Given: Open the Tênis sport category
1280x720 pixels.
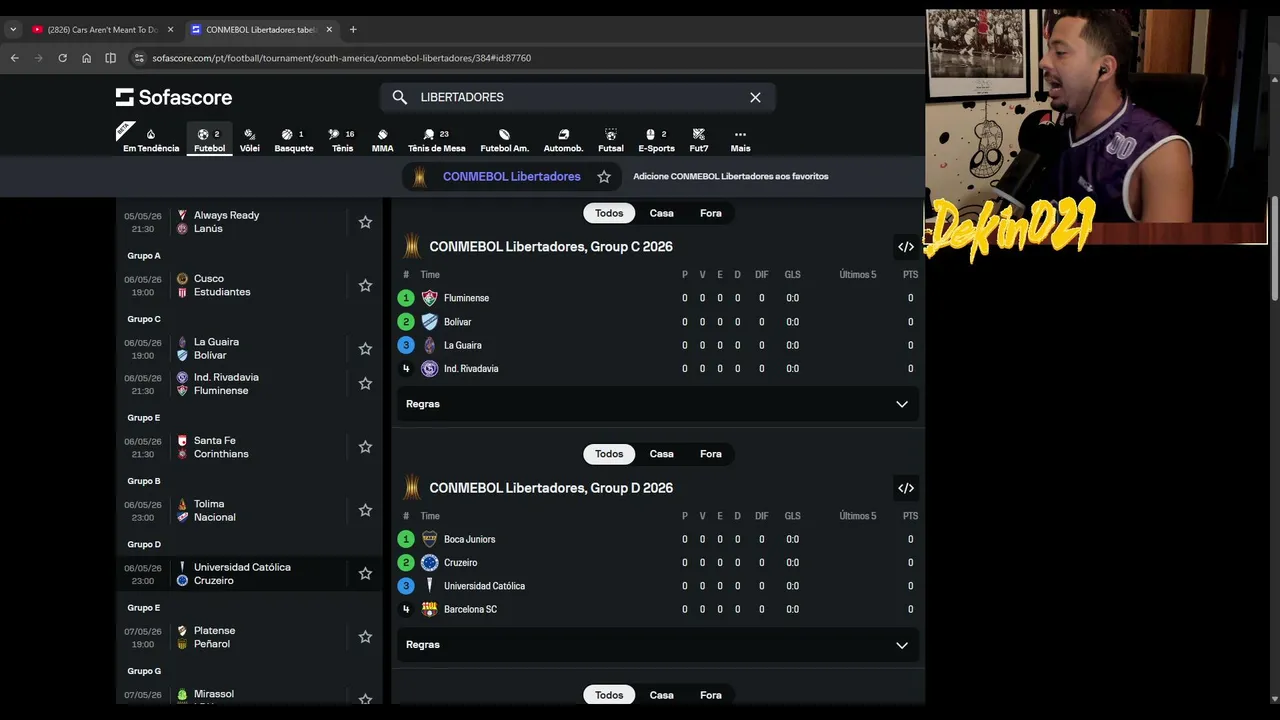Looking at the screenshot, I should pos(342,140).
